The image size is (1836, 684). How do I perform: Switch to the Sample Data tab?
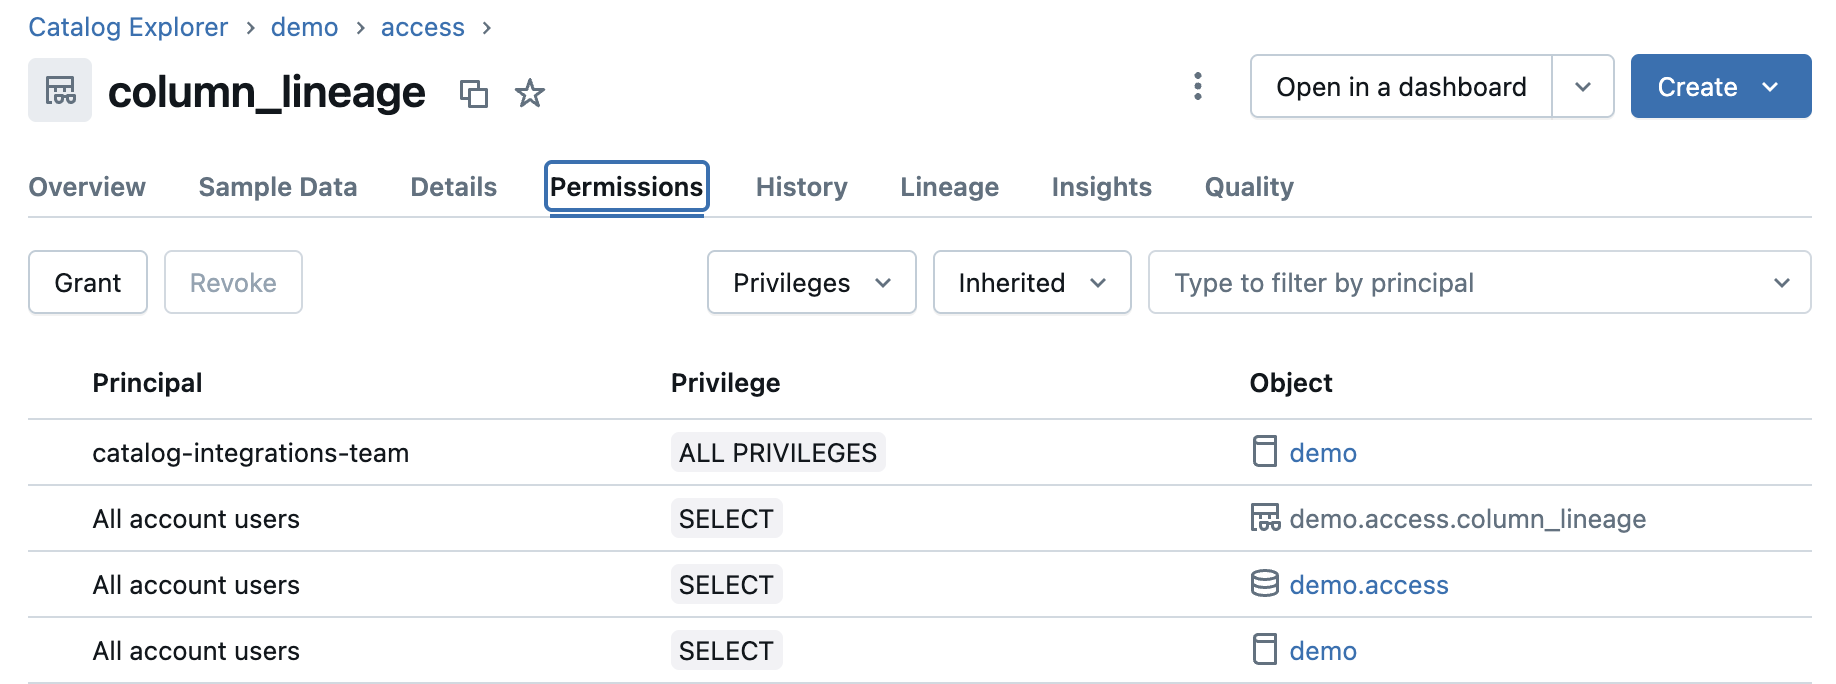(x=277, y=187)
